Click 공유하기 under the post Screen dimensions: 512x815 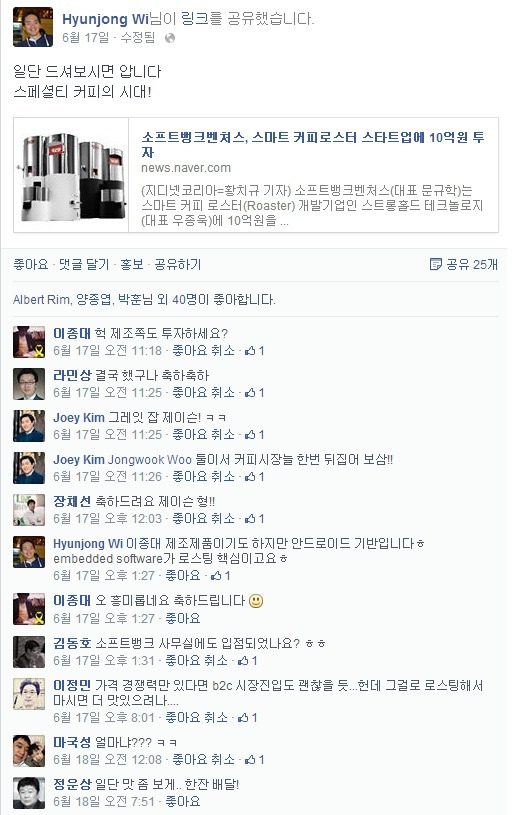(x=178, y=265)
